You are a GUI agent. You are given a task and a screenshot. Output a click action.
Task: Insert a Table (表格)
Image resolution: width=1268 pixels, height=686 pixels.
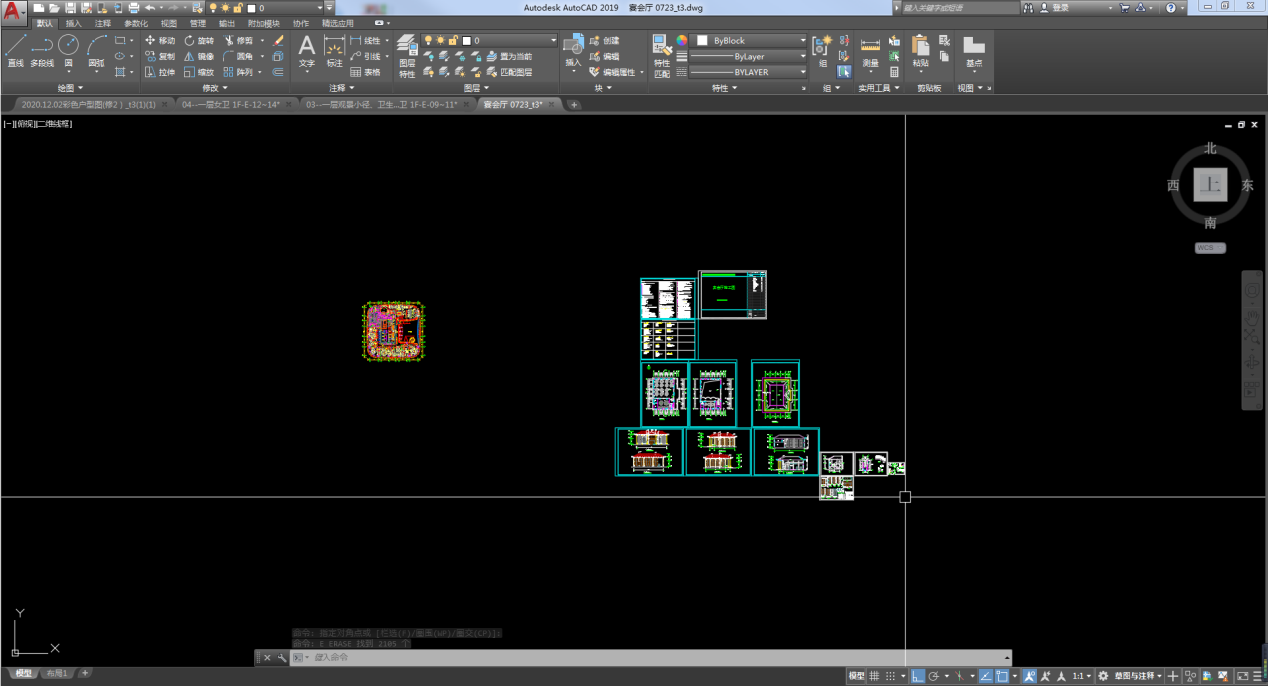[366, 72]
